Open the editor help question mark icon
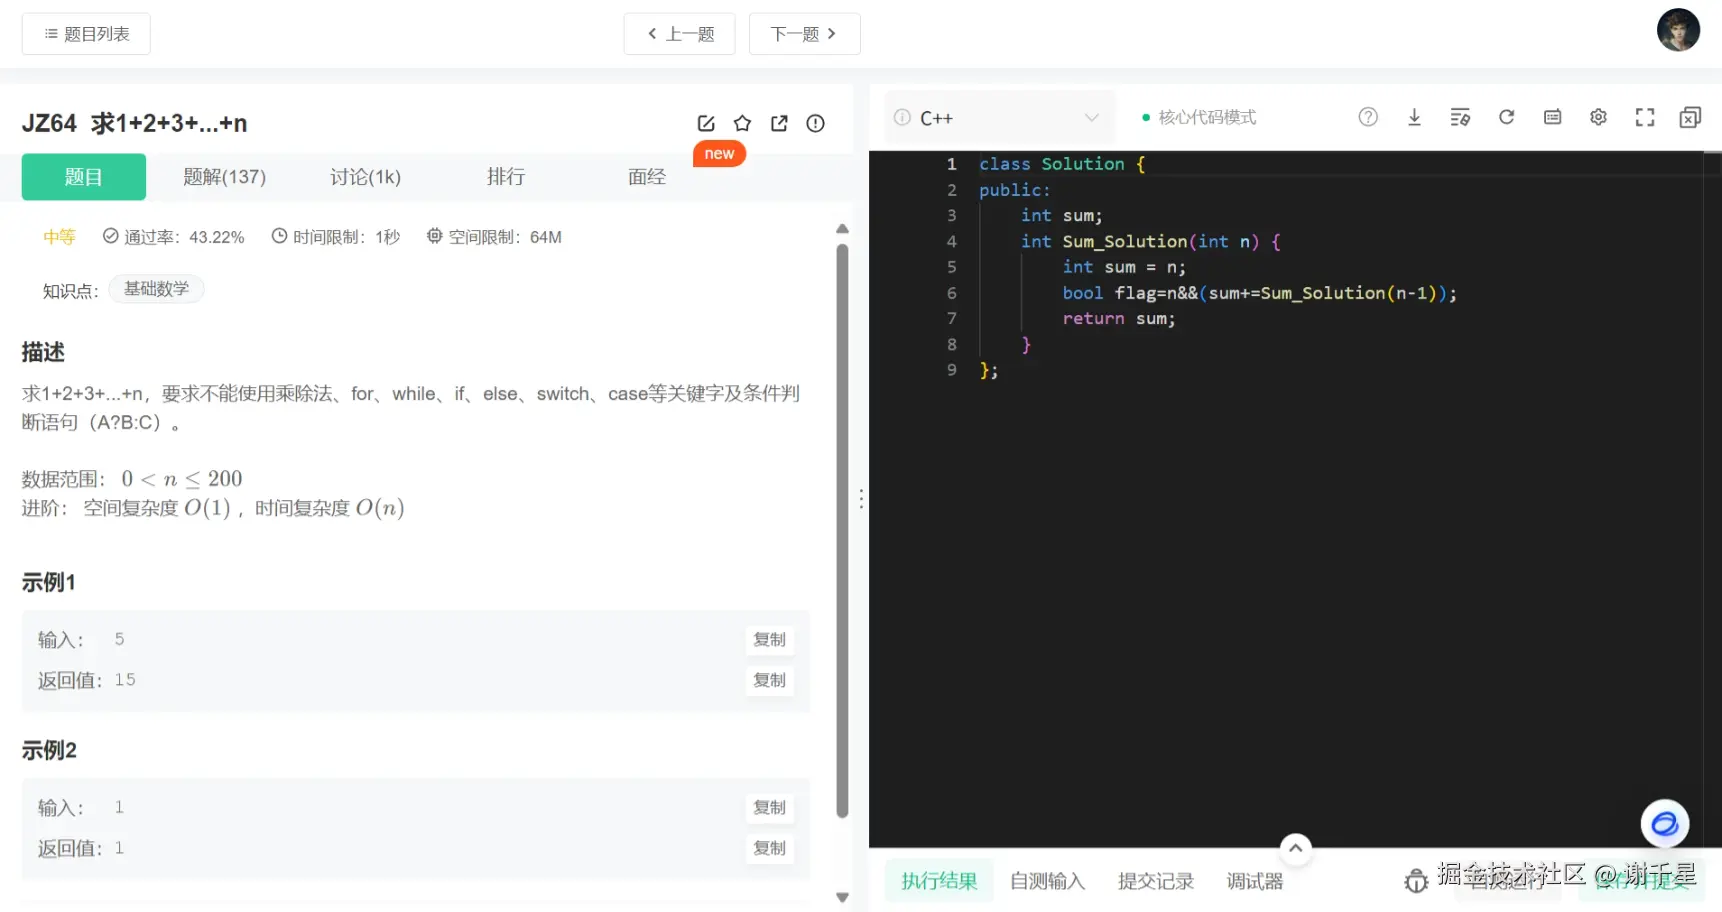 [x=1368, y=117]
